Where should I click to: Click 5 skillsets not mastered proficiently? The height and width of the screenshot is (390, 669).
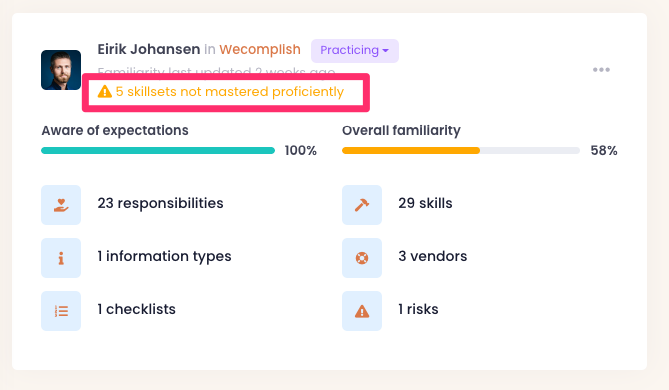(x=230, y=92)
